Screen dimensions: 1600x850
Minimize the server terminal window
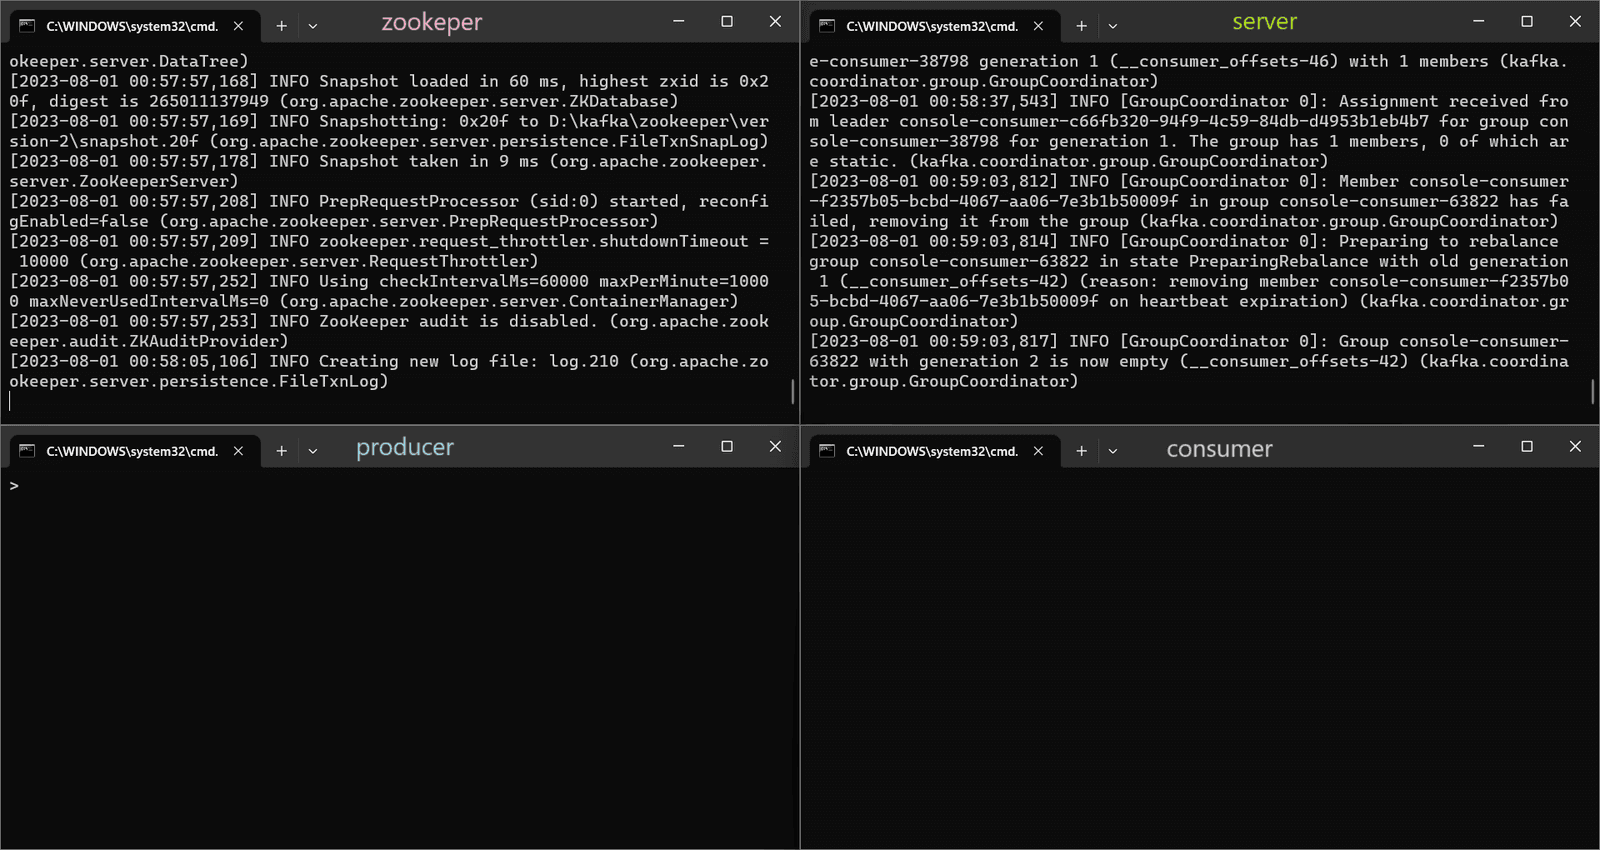[1478, 21]
